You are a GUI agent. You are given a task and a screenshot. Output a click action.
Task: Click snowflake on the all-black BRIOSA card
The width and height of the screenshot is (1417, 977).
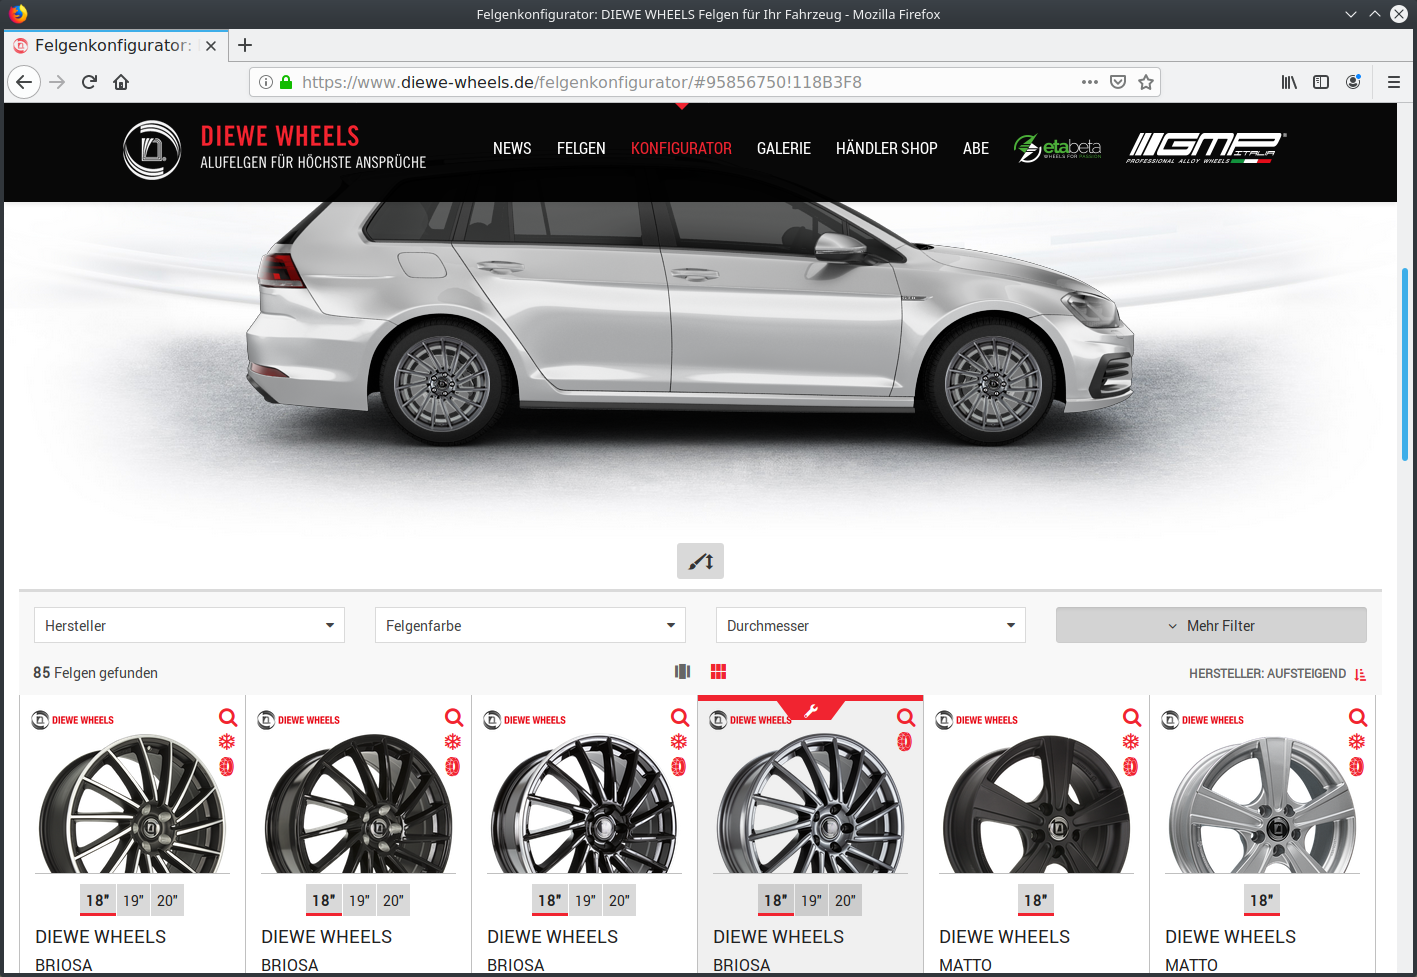tap(453, 742)
